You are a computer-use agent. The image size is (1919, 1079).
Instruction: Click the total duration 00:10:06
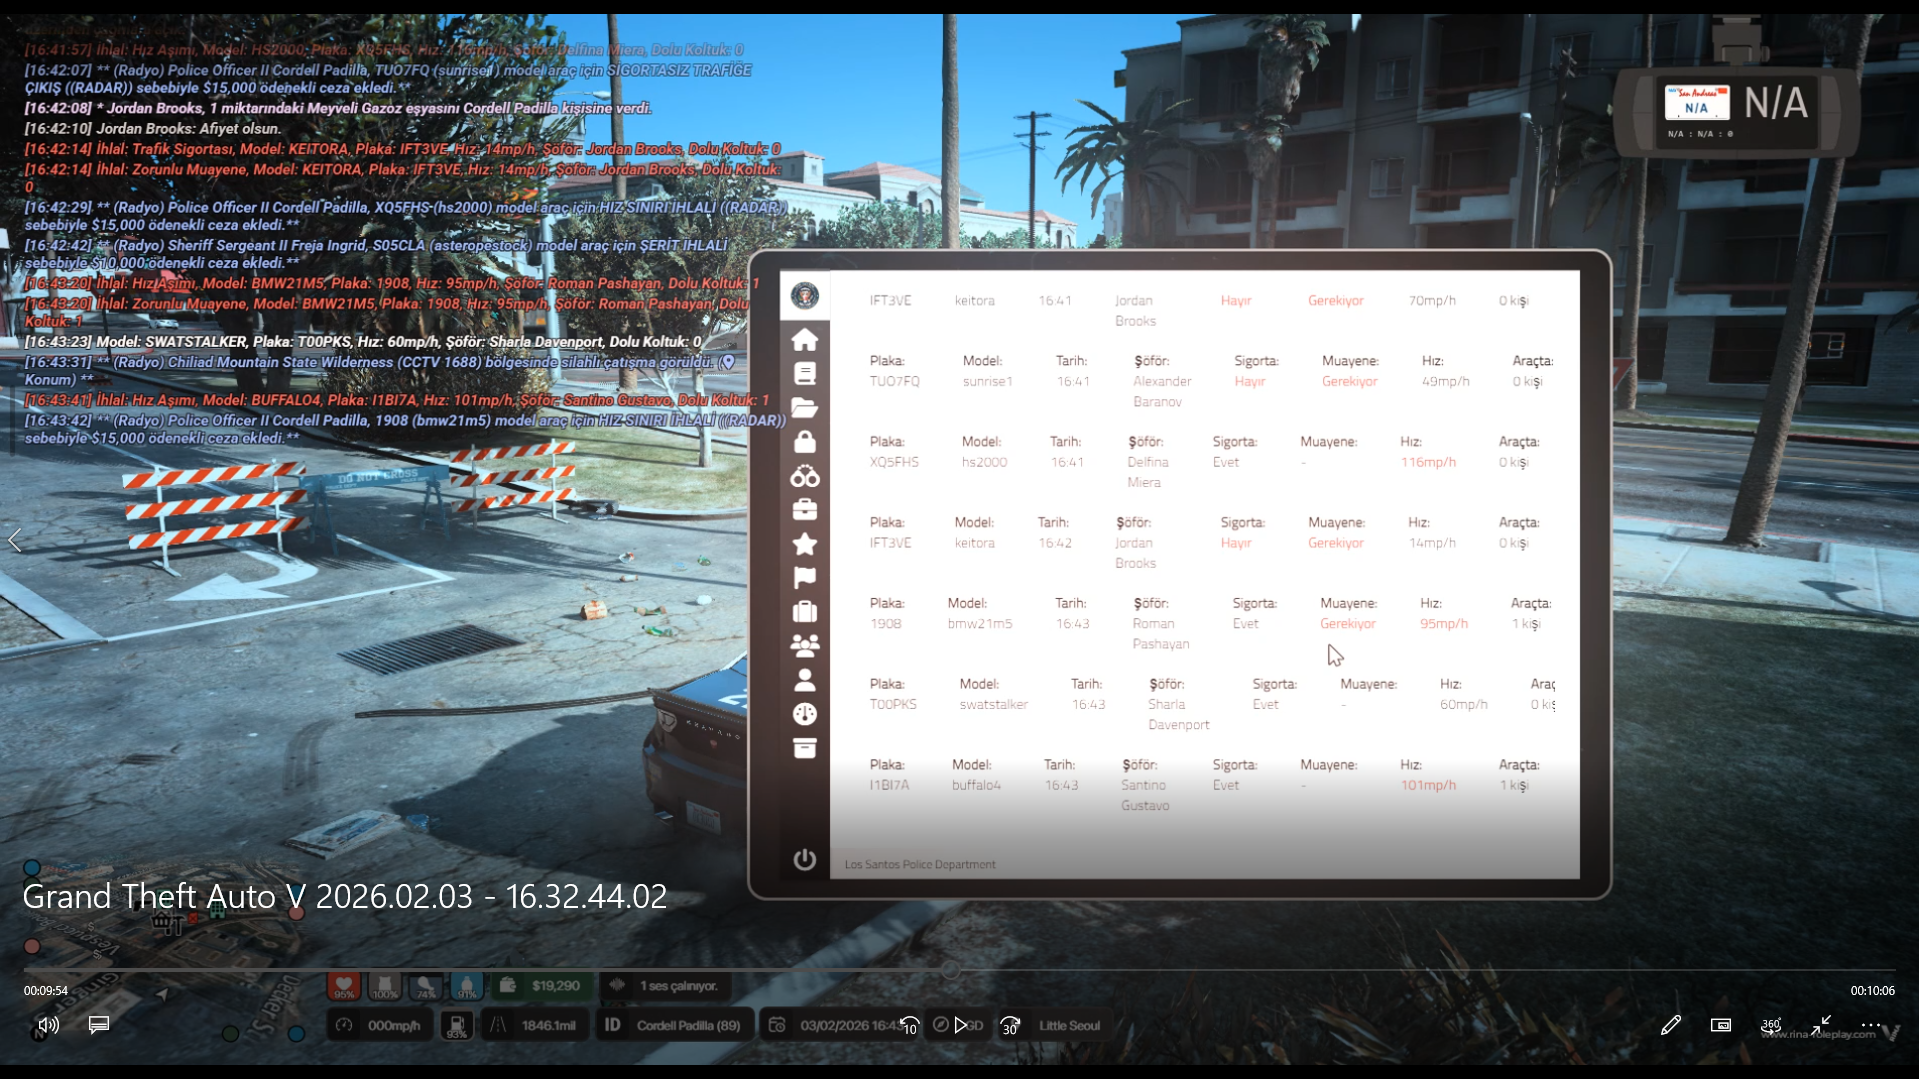(x=1872, y=990)
